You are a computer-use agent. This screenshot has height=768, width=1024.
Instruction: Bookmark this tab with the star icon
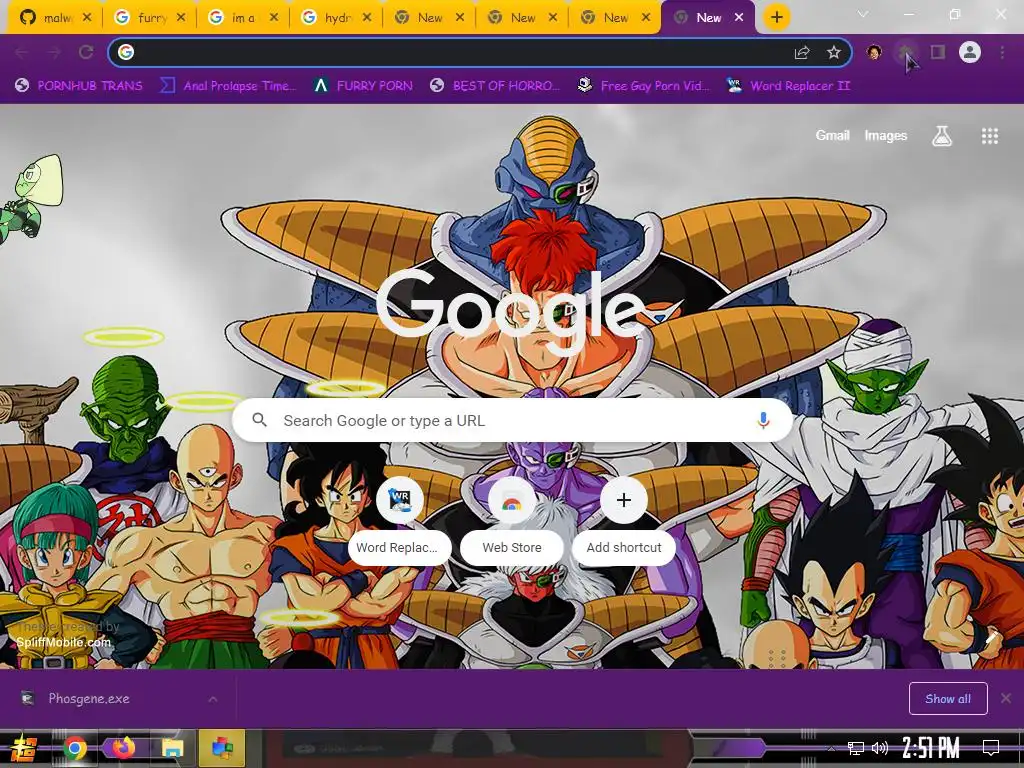(833, 52)
